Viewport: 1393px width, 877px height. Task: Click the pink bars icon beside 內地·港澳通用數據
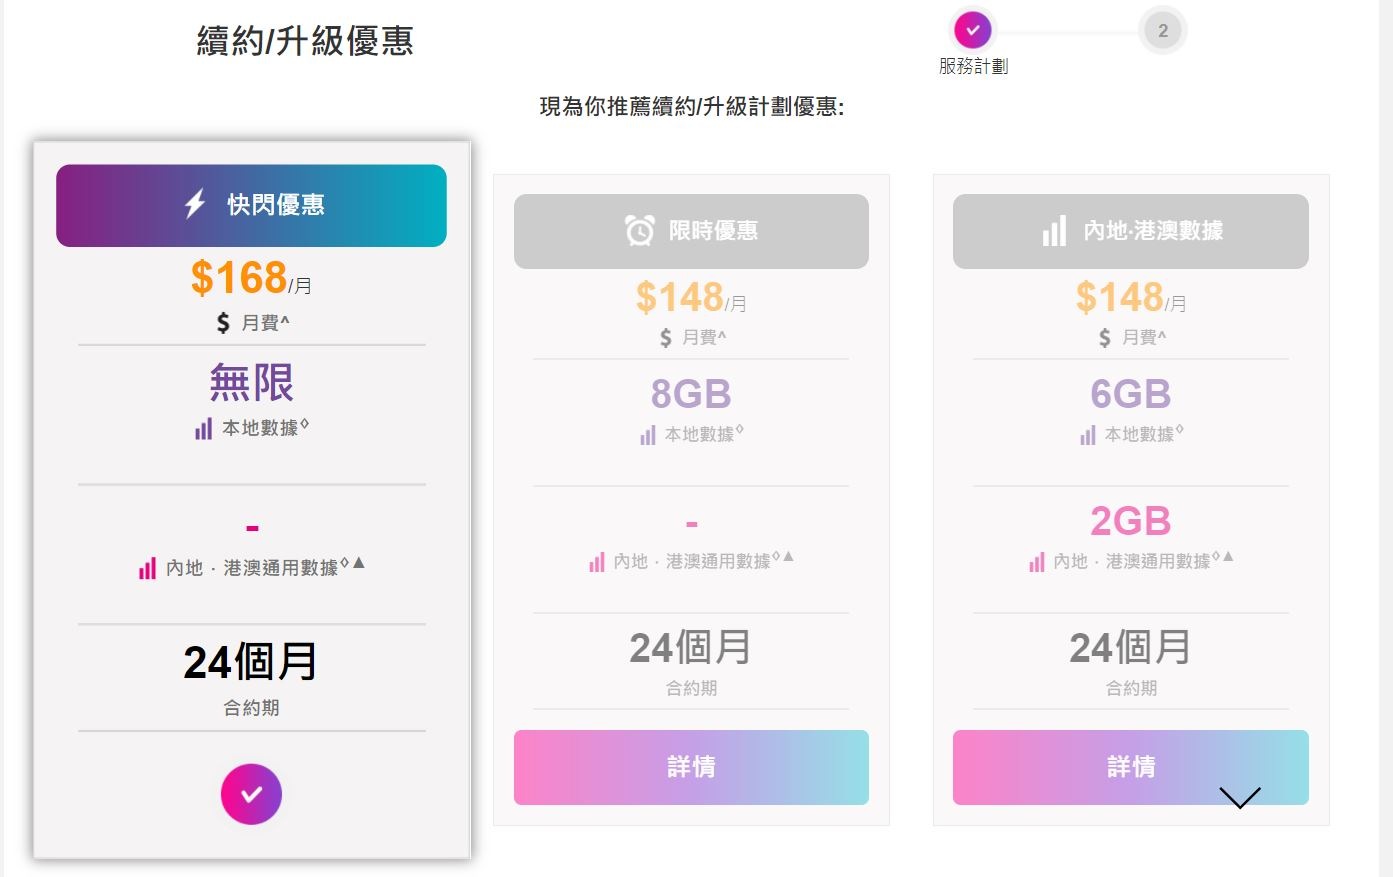pyautogui.click(x=146, y=567)
